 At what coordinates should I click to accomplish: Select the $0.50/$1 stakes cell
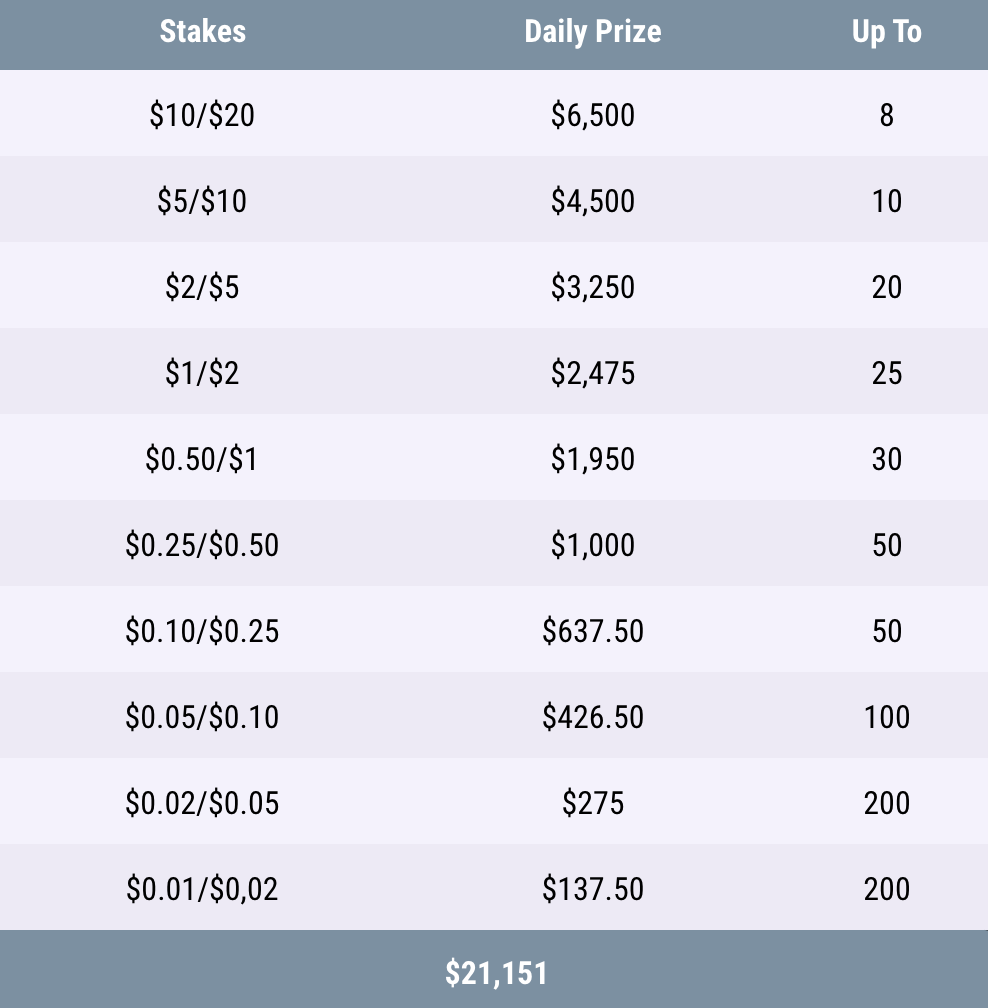tap(202, 460)
